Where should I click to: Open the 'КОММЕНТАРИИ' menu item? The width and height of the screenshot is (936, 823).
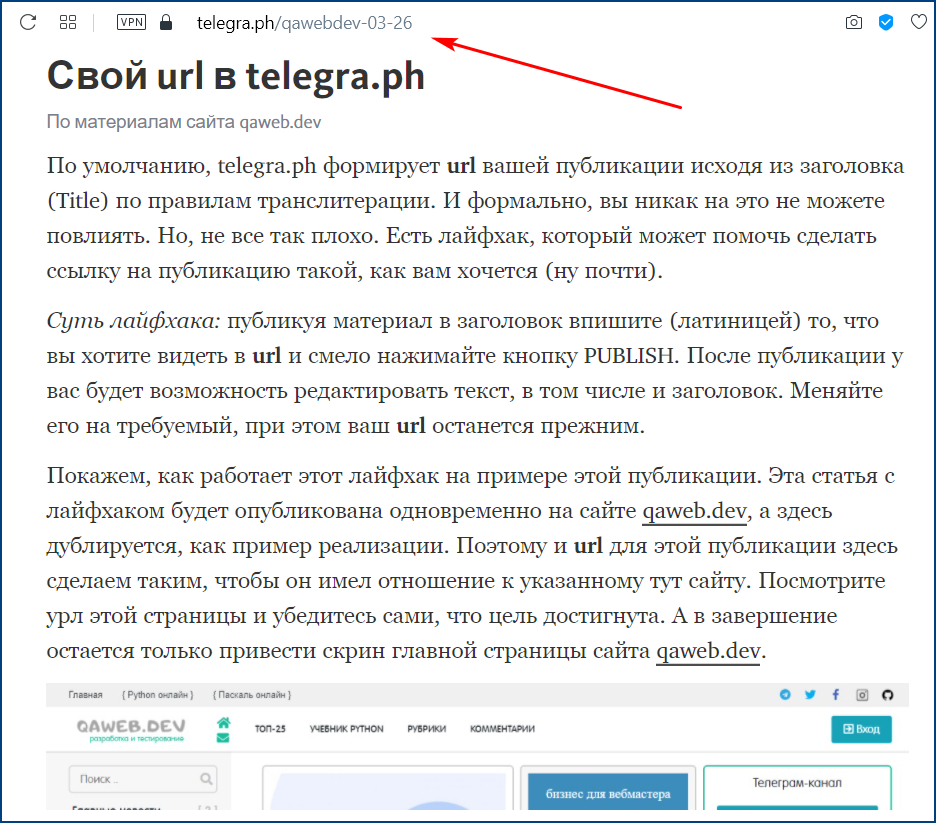pyautogui.click(x=502, y=729)
